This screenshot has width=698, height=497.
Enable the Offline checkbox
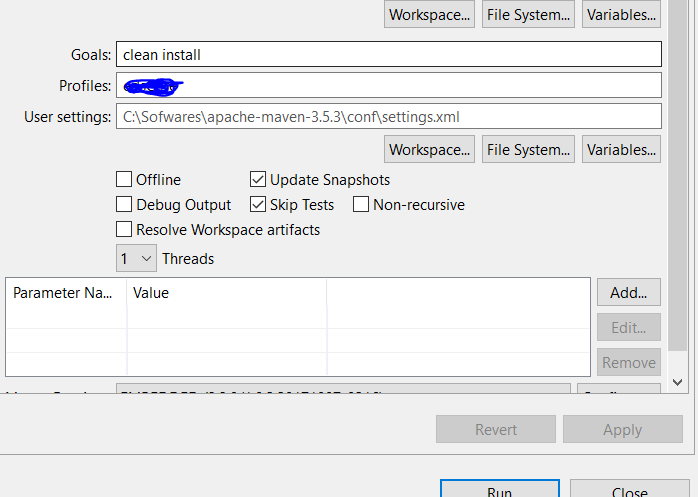coord(124,180)
